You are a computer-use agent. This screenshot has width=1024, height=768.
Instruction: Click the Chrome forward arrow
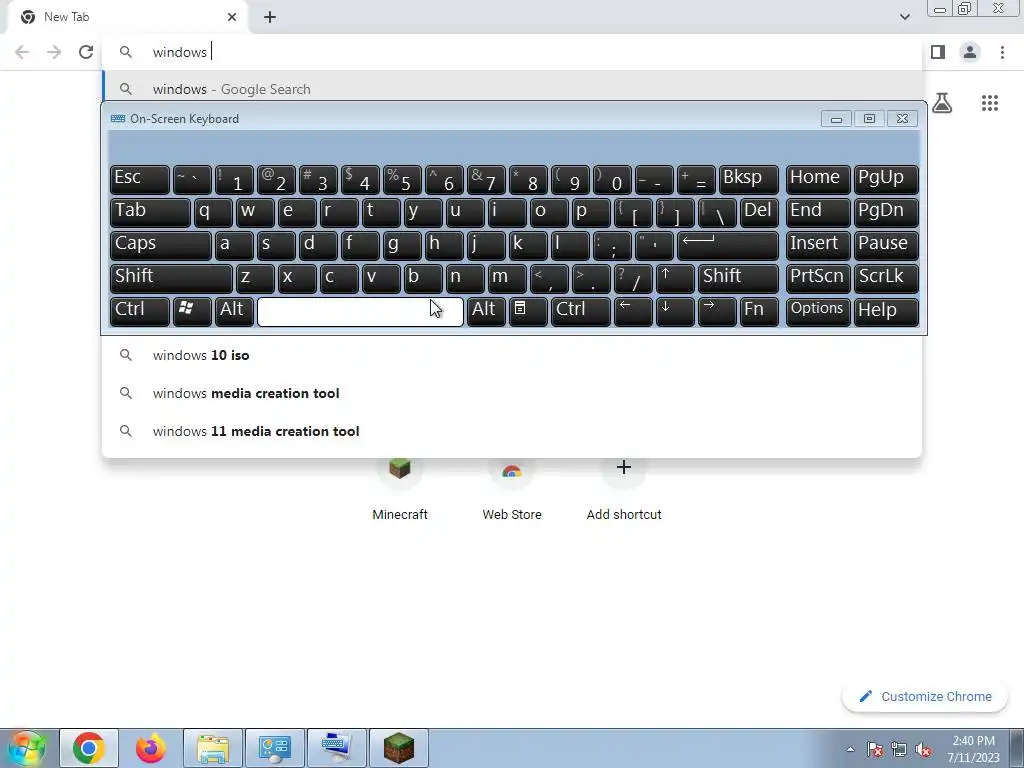54,52
